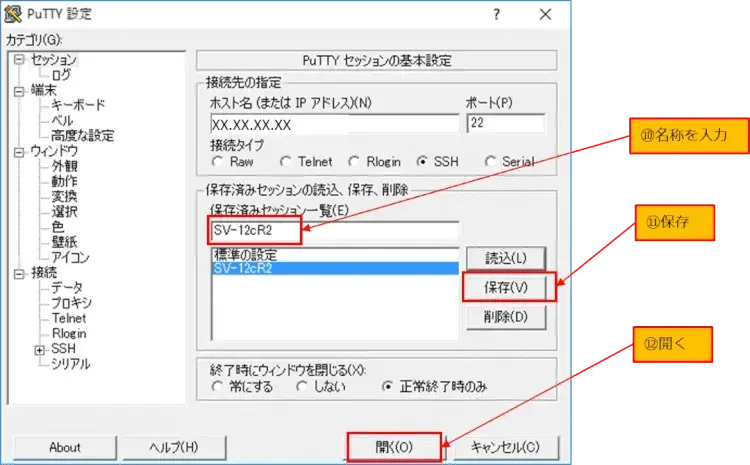
Task: Select the Telnet connection type option
Action: pos(286,161)
